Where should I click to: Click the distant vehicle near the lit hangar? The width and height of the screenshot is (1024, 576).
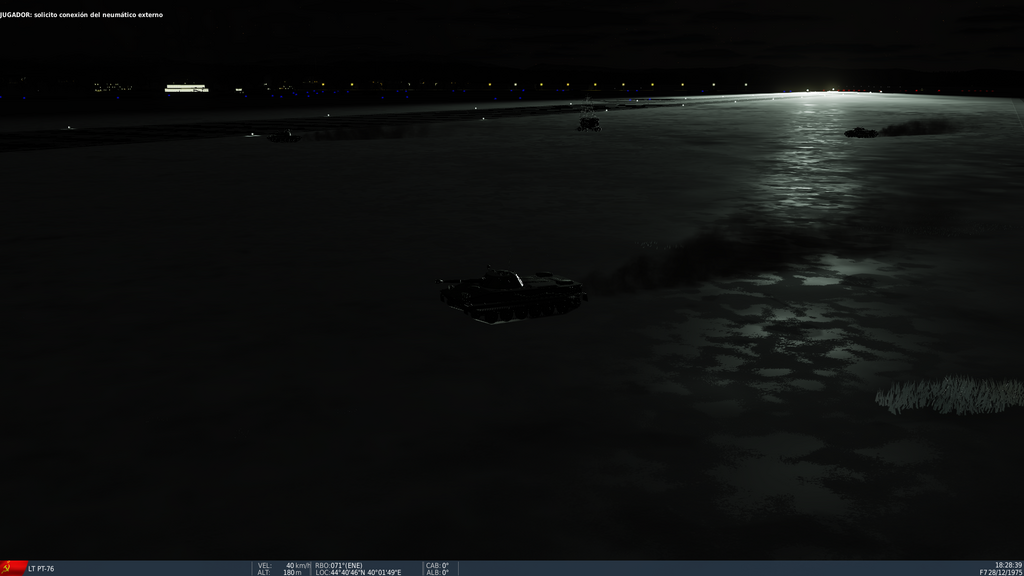(x=284, y=136)
